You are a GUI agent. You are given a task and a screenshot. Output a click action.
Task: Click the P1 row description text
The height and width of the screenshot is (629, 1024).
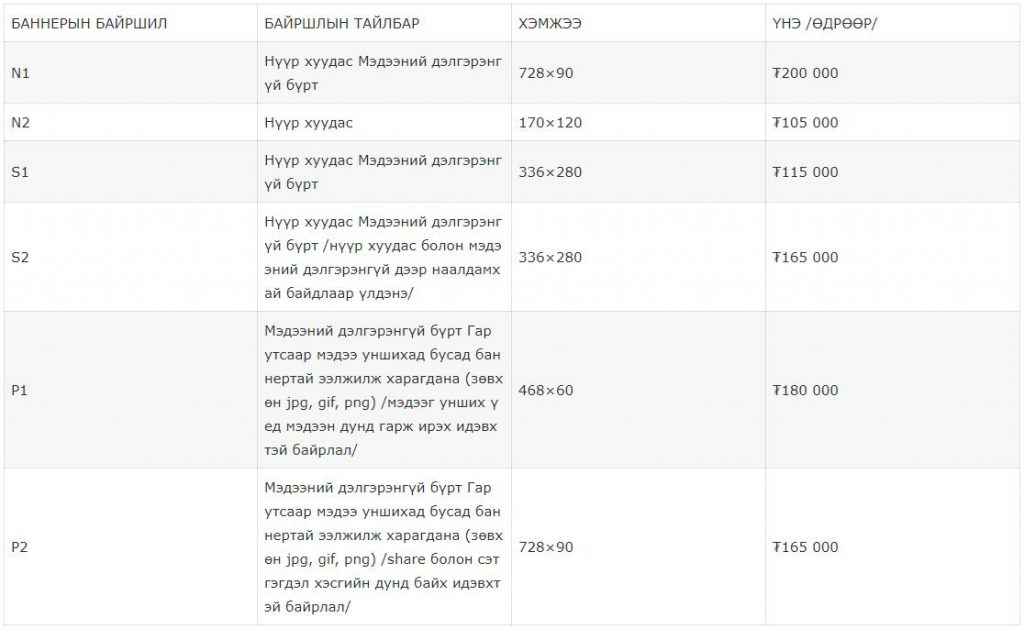click(x=383, y=391)
